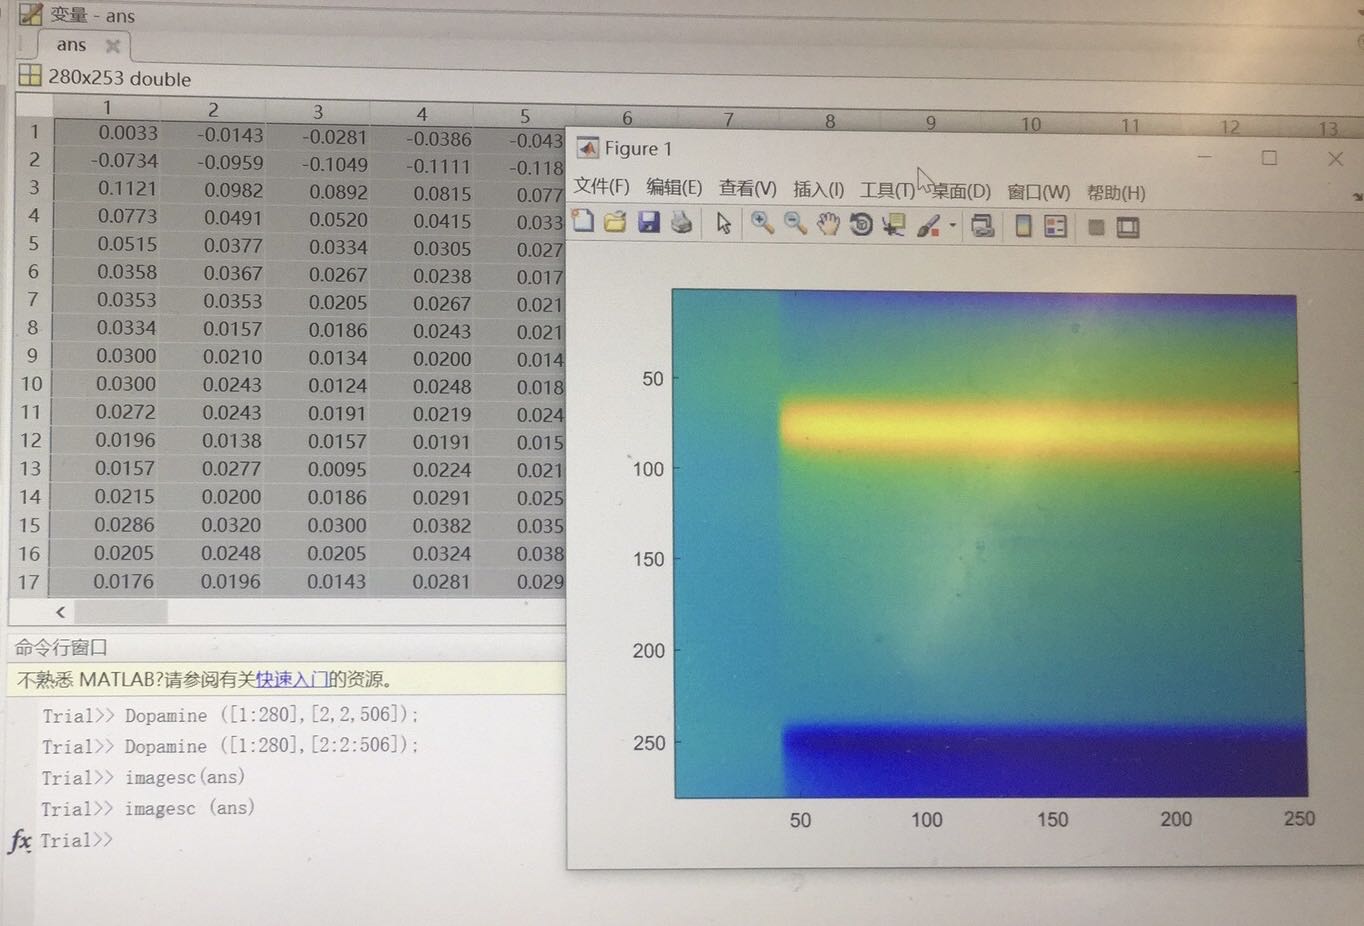The height and width of the screenshot is (926, 1364).
Task: Print the figure using the printer icon
Action: pos(681,222)
